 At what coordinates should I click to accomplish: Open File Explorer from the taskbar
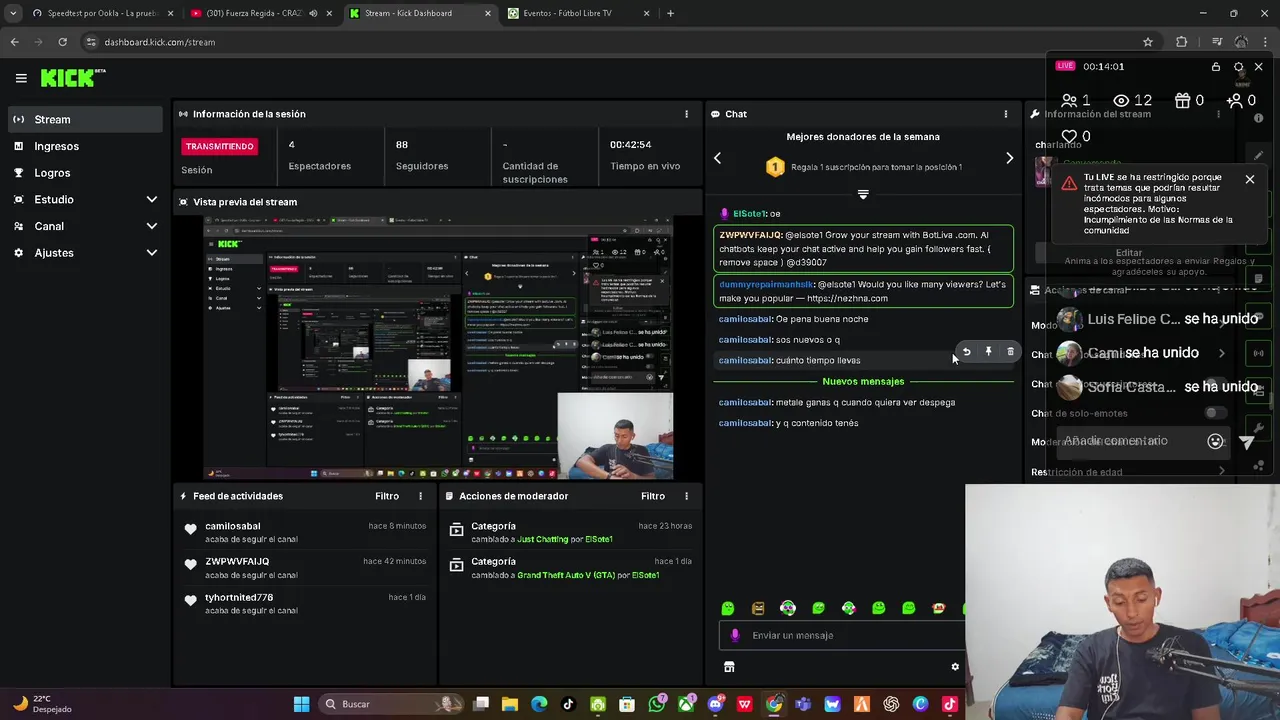(x=510, y=704)
